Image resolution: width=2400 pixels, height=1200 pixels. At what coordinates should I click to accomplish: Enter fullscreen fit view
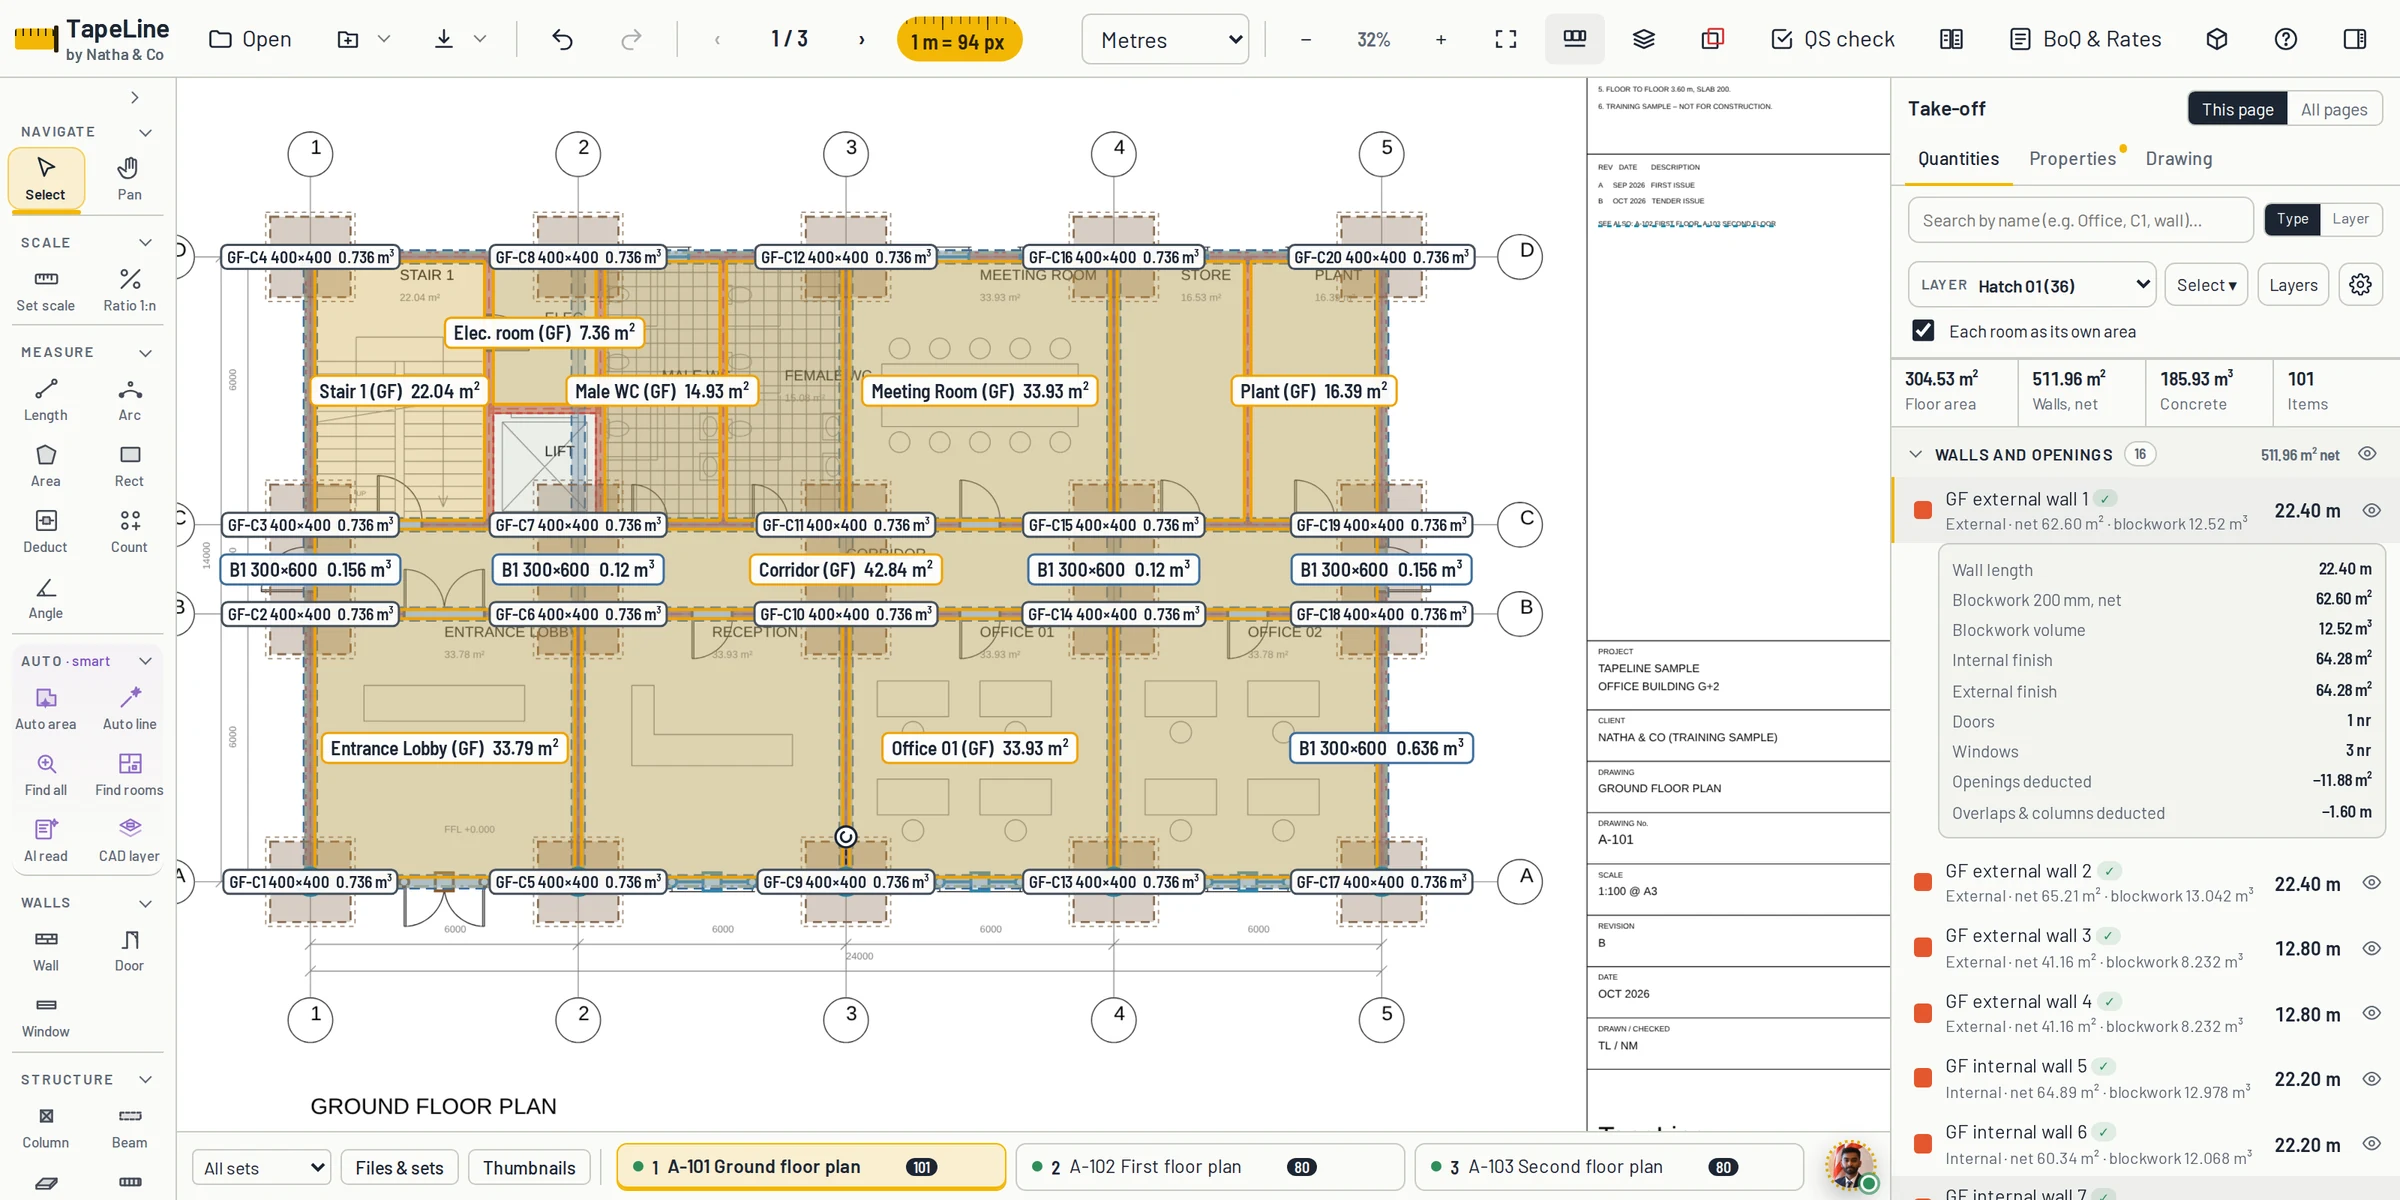point(1505,39)
